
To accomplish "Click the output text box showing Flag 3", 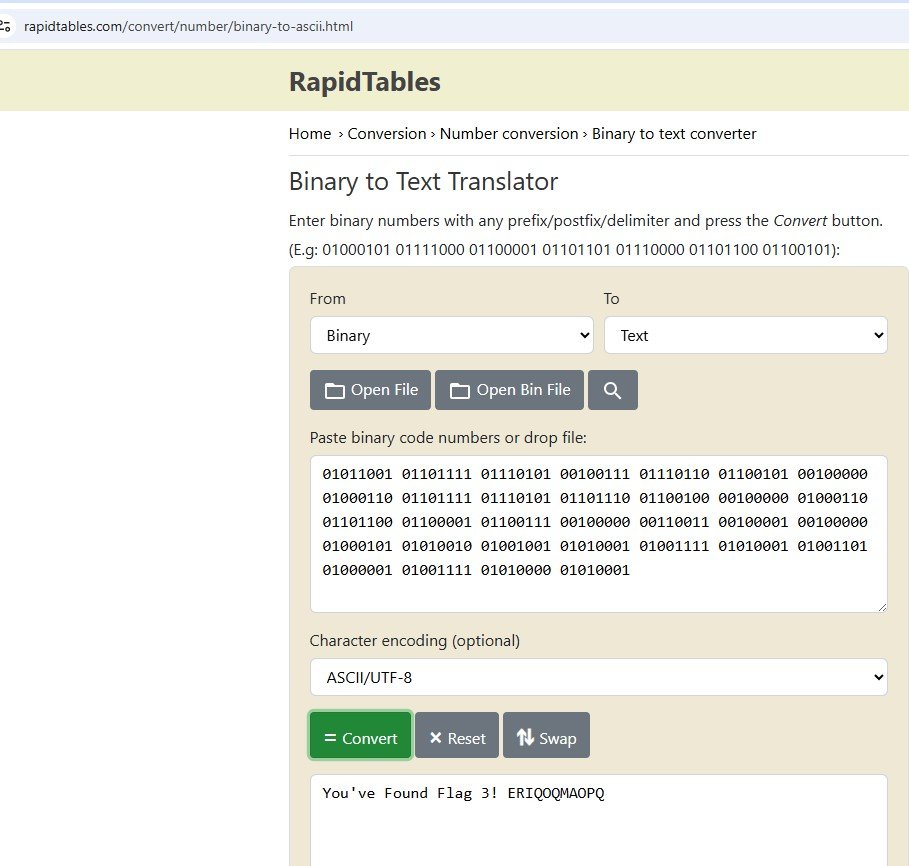I will point(598,820).
